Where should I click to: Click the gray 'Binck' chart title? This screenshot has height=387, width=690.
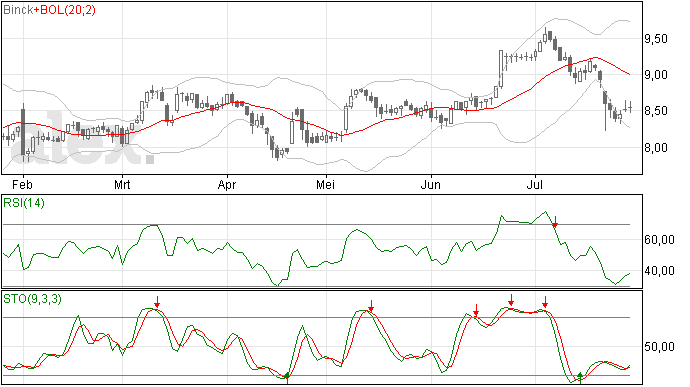18,10
